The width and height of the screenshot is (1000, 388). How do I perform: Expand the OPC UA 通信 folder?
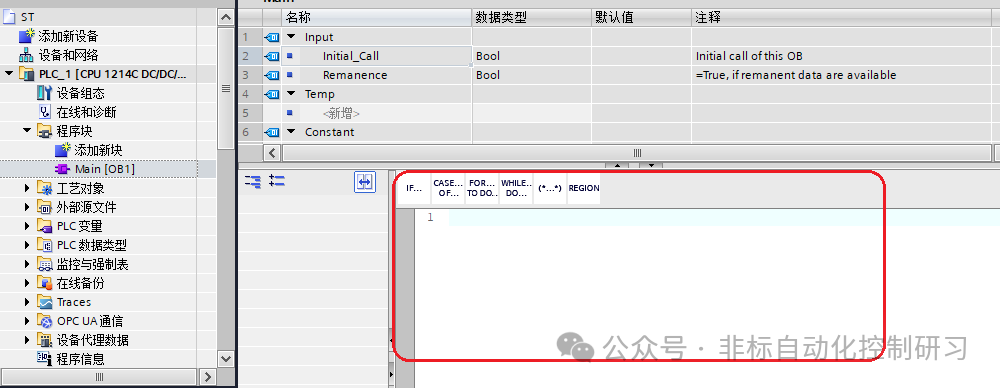[x=27, y=321]
